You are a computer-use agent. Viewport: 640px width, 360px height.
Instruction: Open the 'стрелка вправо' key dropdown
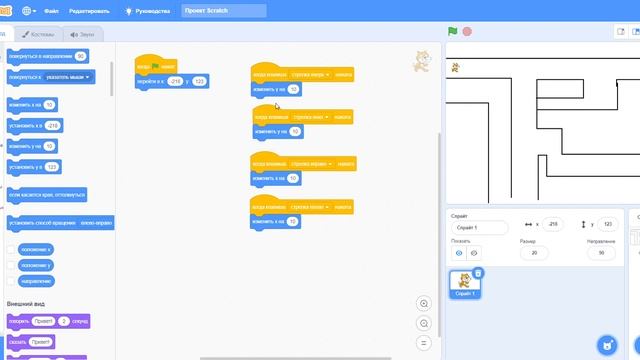click(312, 164)
